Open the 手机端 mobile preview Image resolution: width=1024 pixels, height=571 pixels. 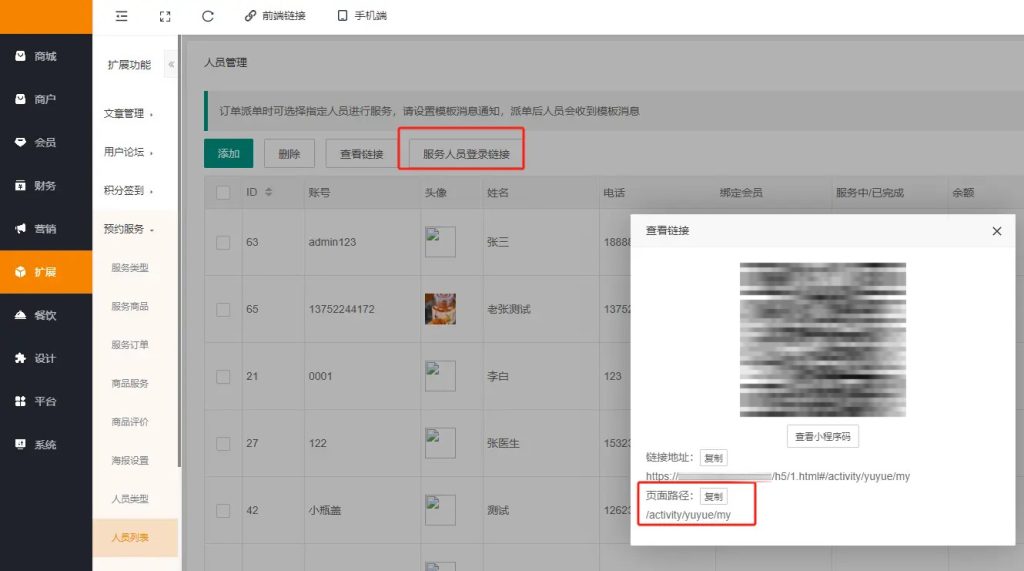coord(362,16)
